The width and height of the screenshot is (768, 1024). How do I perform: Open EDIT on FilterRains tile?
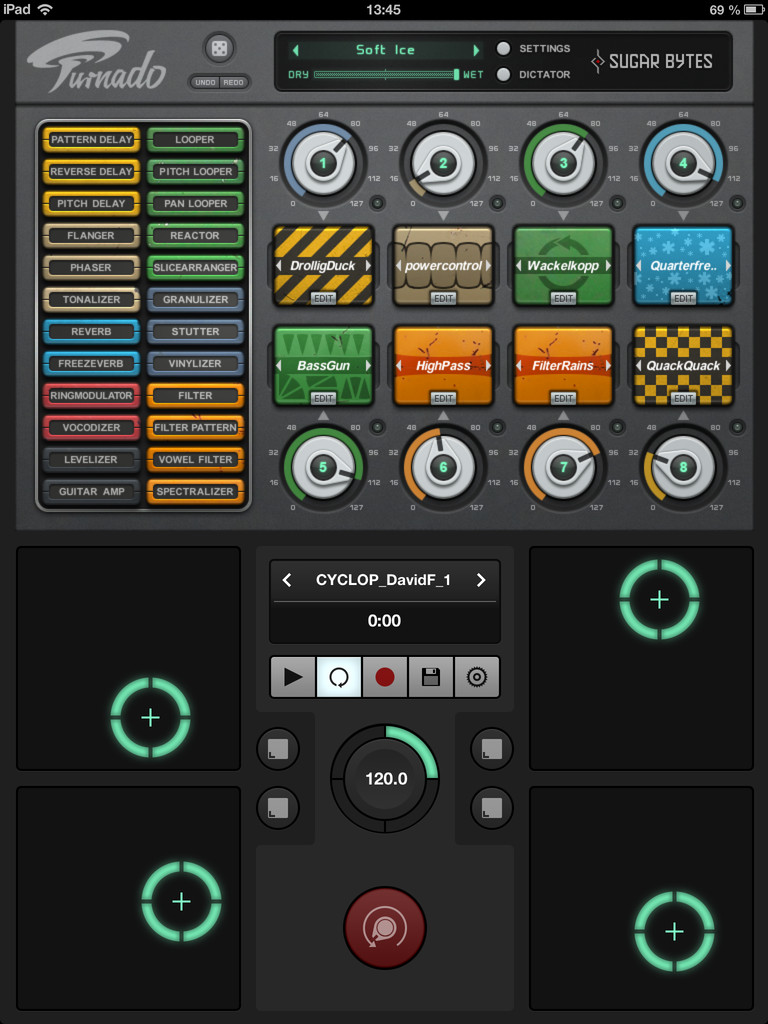click(x=564, y=398)
